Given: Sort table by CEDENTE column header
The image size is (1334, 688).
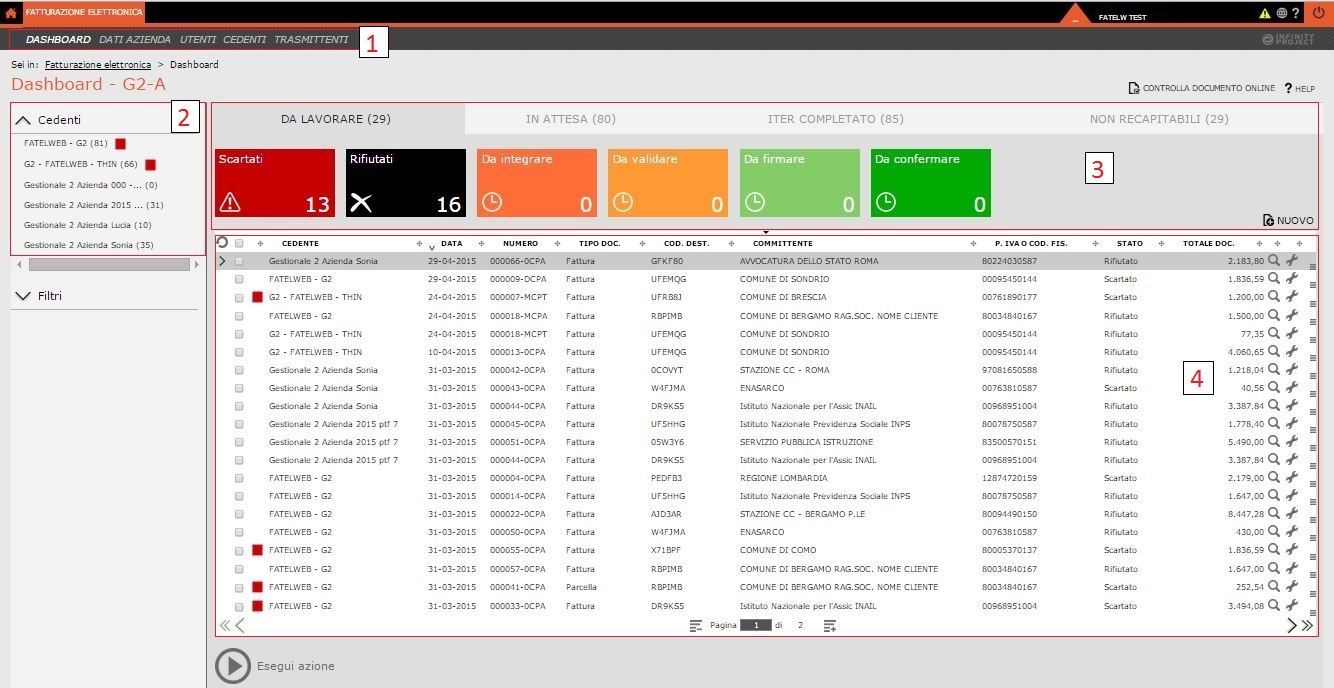Looking at the screenshot, I should click(300, 243).
